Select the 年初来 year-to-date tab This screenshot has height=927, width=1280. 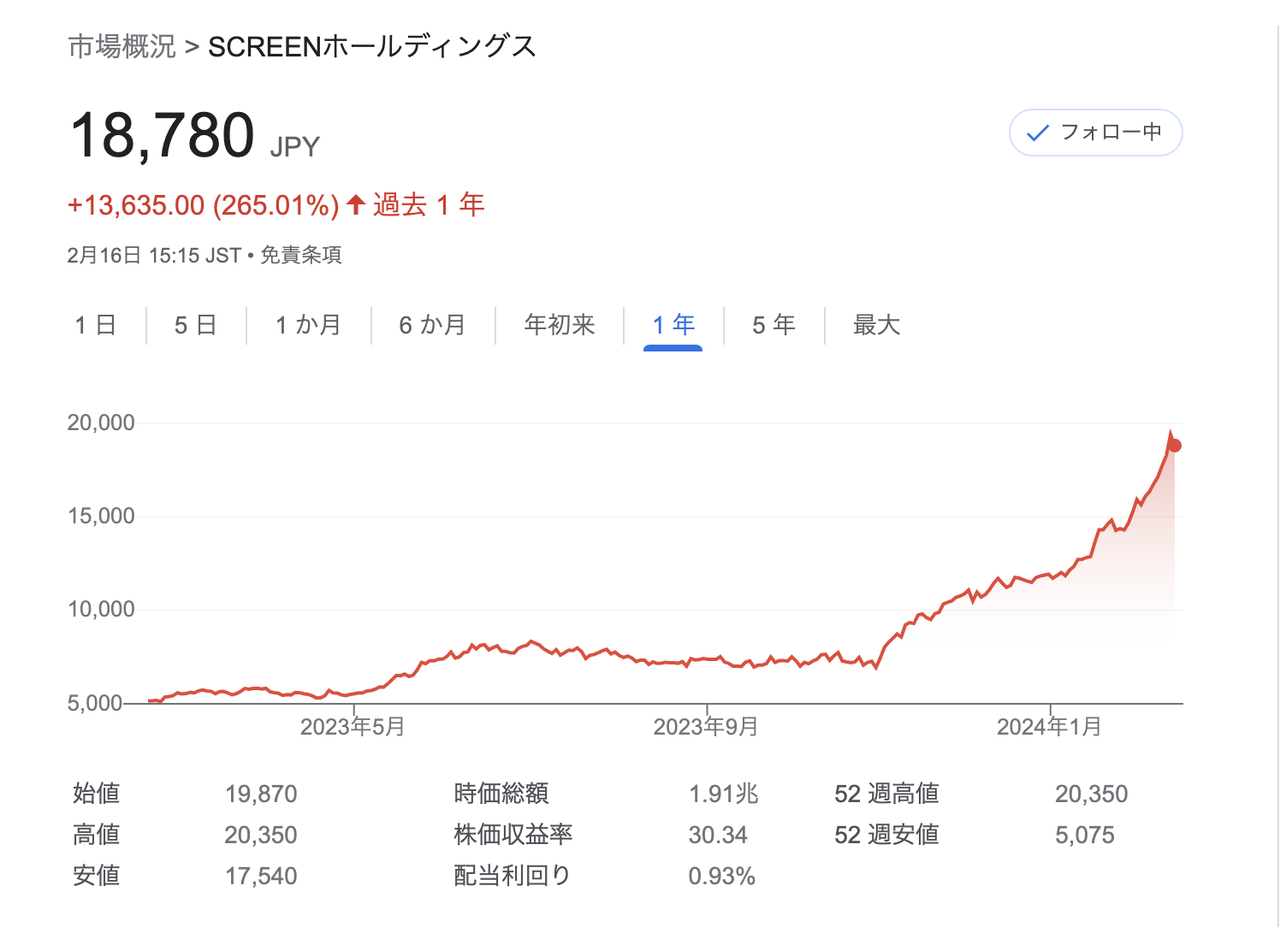tap(559, 325)
